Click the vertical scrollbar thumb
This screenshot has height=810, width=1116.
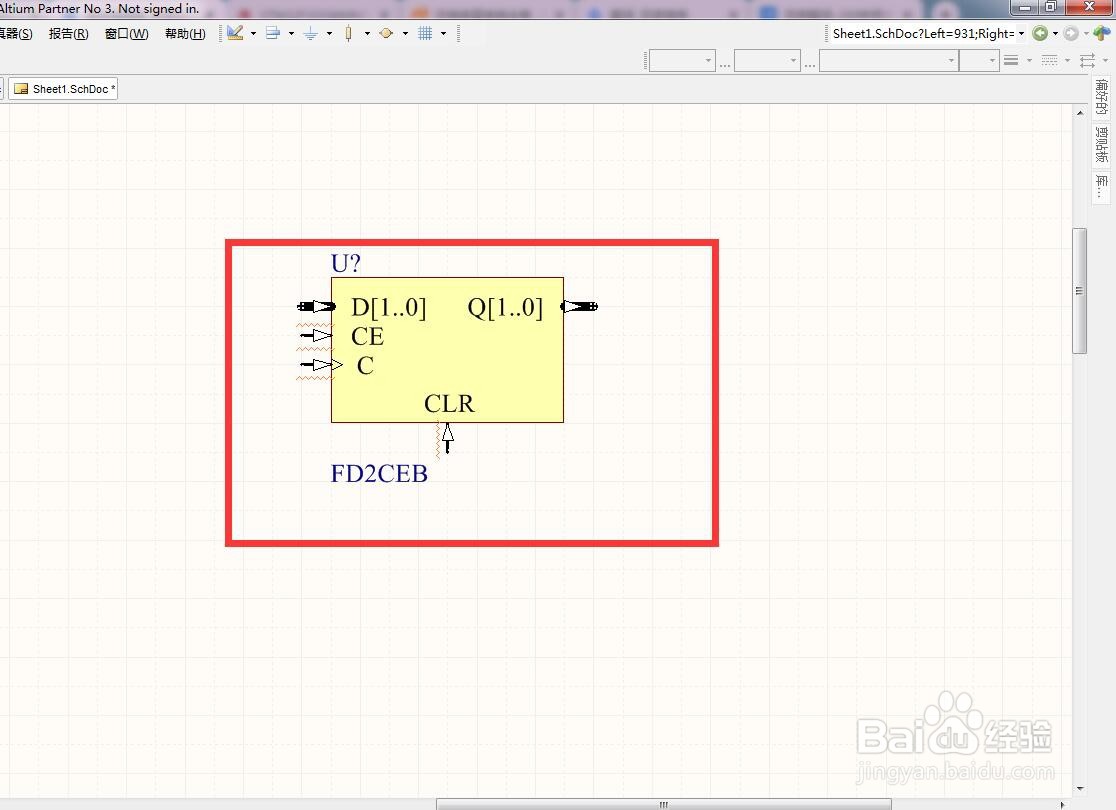[x=1080, y=290]
